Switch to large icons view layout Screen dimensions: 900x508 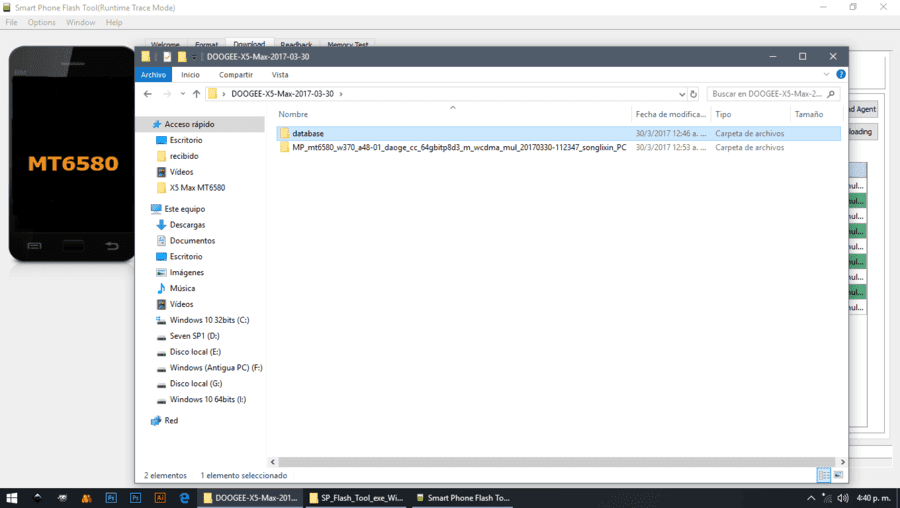(839, 475)
